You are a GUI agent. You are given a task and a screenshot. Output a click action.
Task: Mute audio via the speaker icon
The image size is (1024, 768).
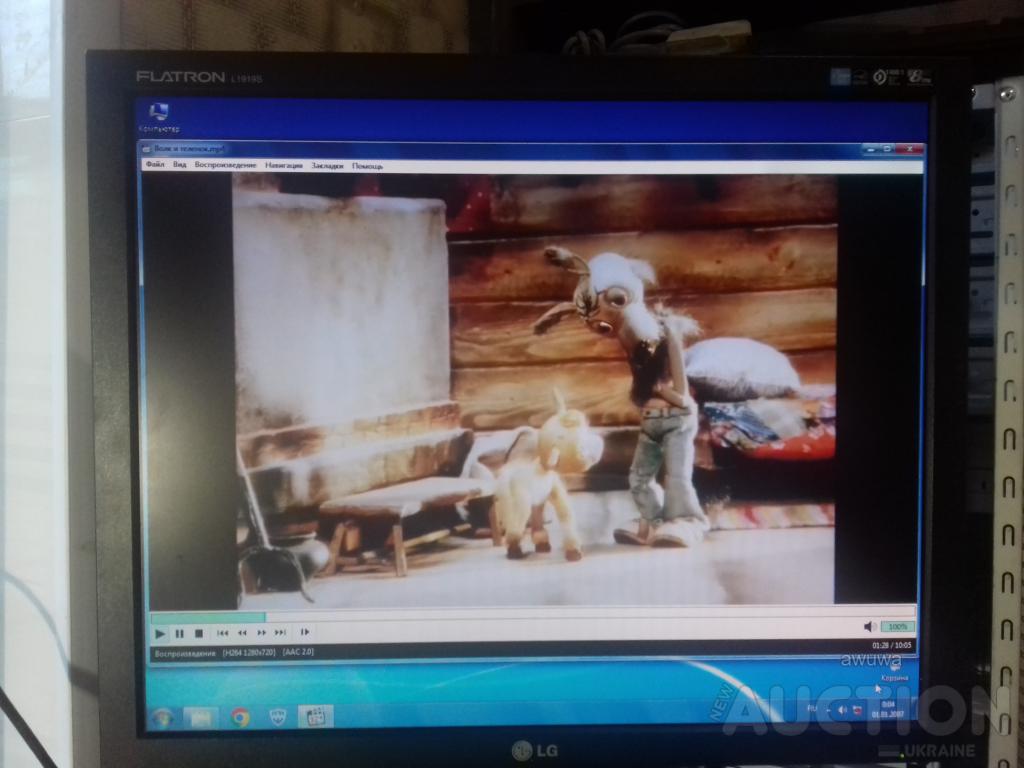pyautogui.click(x=869, y=627)
